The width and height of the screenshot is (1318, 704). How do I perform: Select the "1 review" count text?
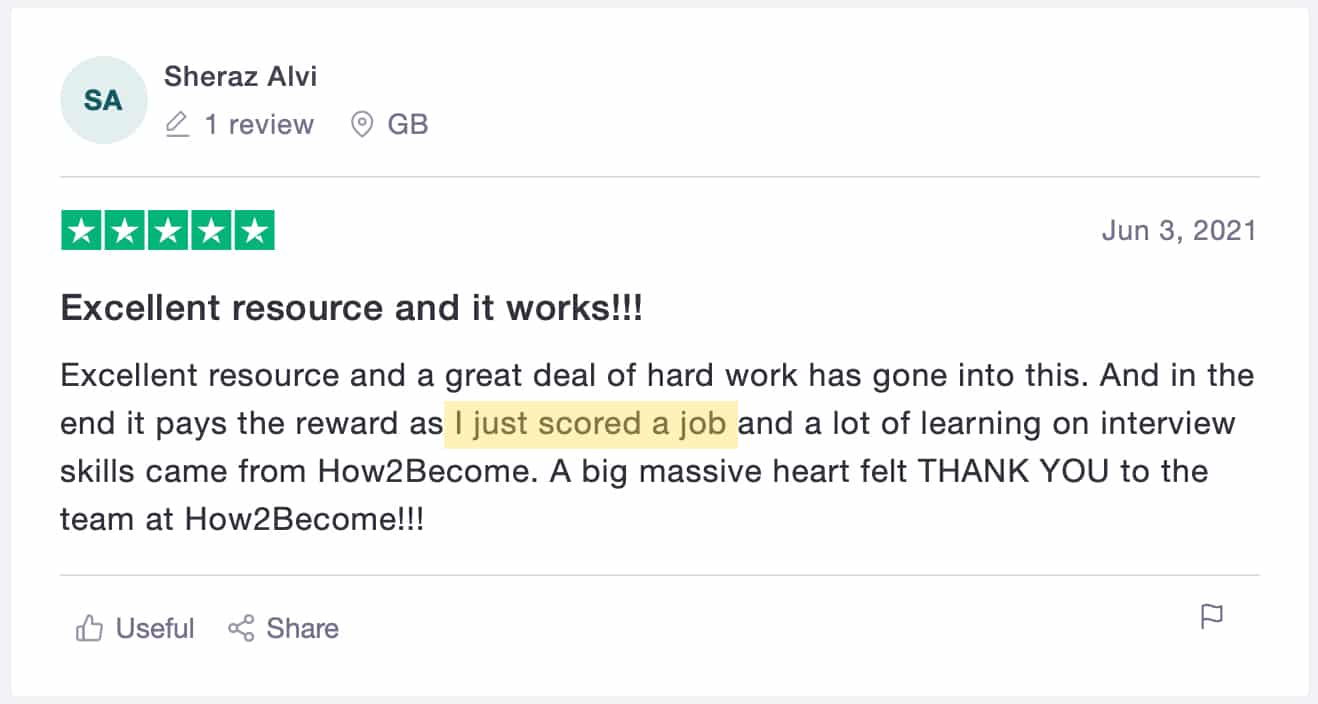259,125
